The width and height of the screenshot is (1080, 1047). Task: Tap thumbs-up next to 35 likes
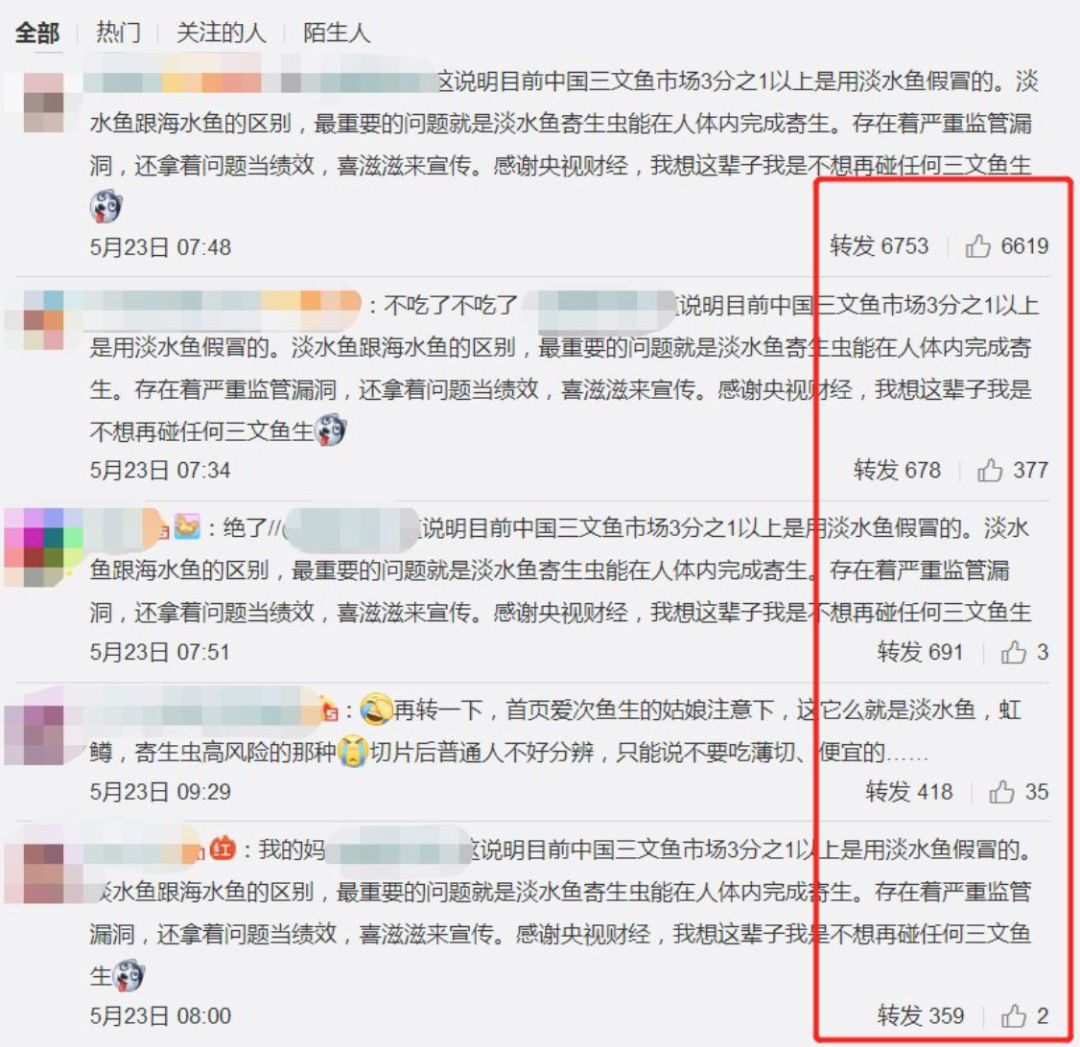point(1001,792)
